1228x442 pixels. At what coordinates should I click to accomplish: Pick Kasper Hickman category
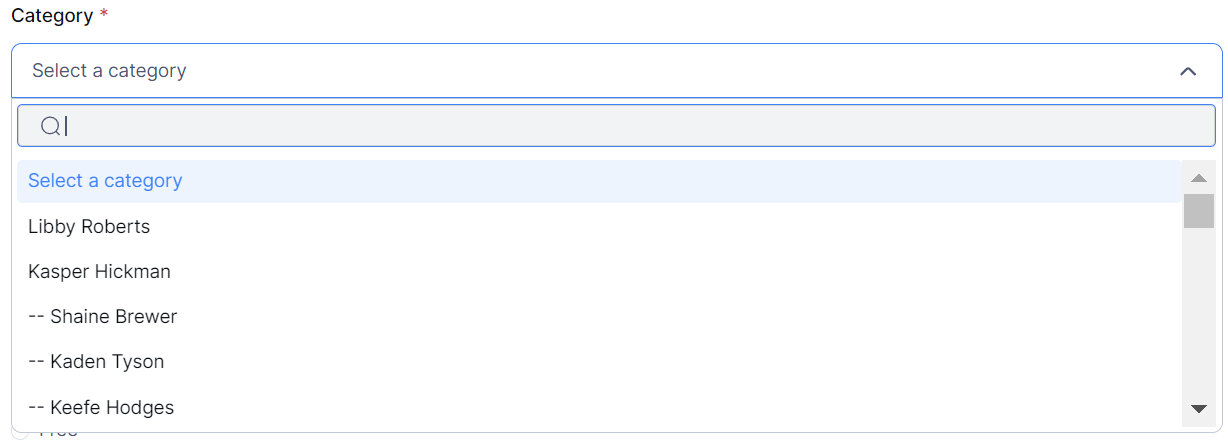pos(99,272)
